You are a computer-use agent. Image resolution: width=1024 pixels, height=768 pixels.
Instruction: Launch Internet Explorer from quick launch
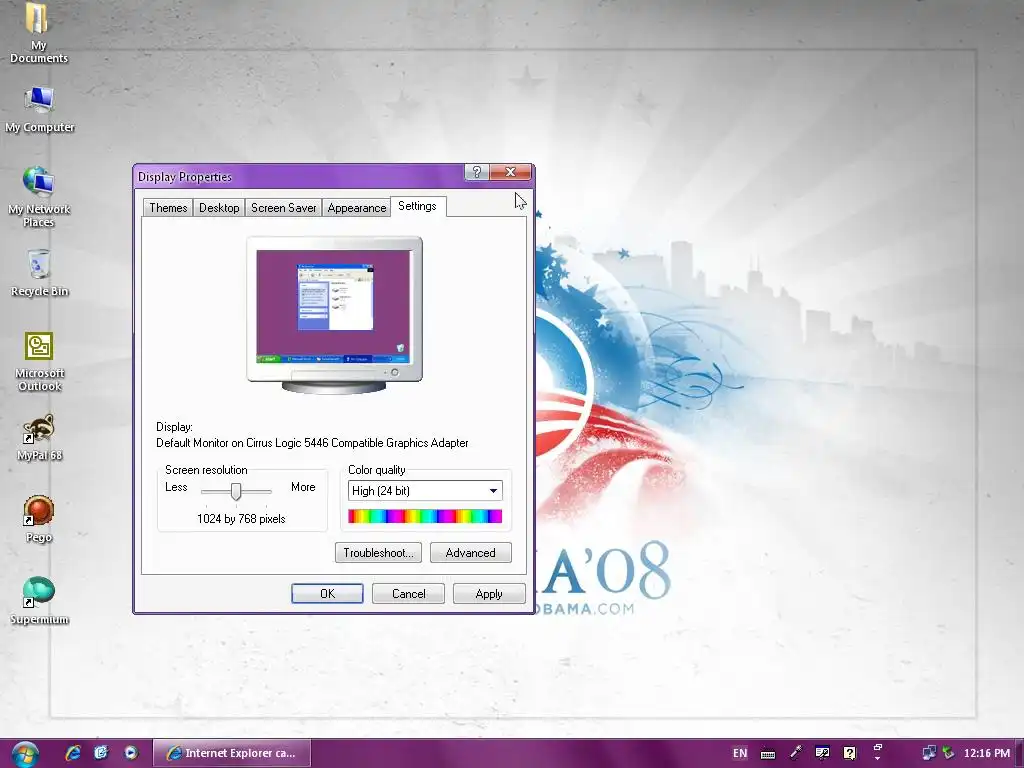tap(72, 753)
